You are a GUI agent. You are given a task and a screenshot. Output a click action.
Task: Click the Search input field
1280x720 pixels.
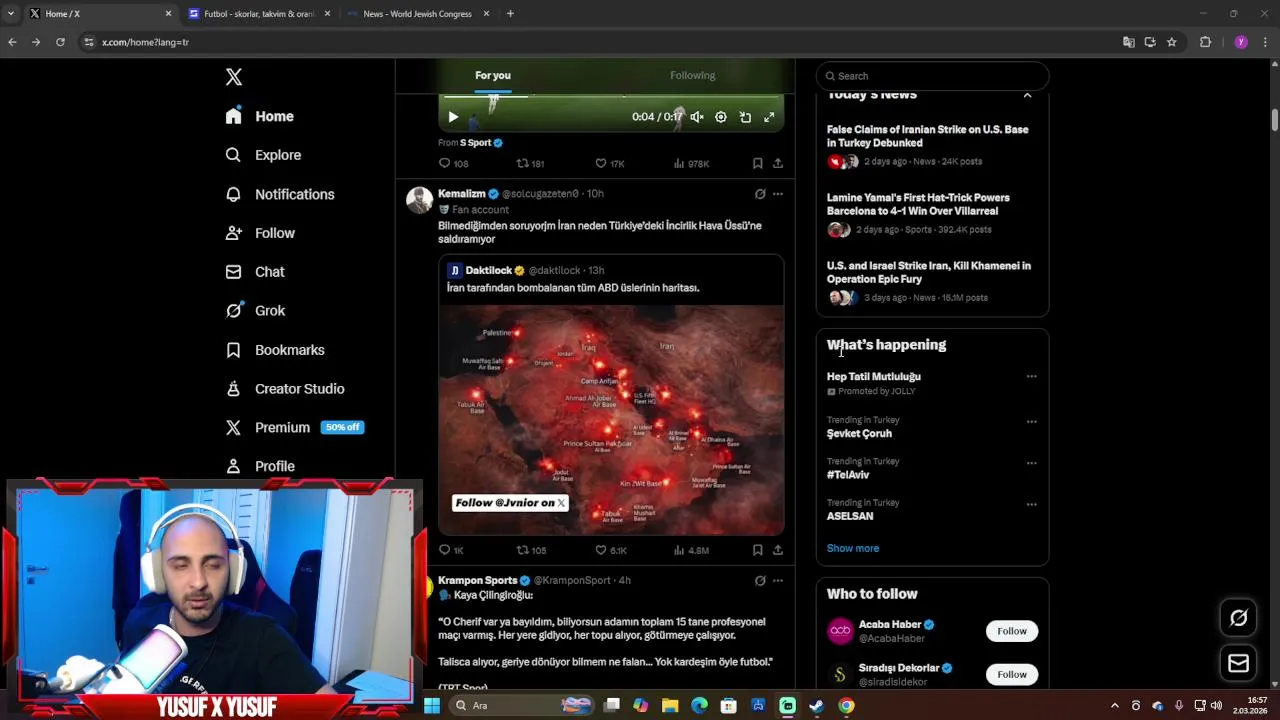(x=932, y=76)
